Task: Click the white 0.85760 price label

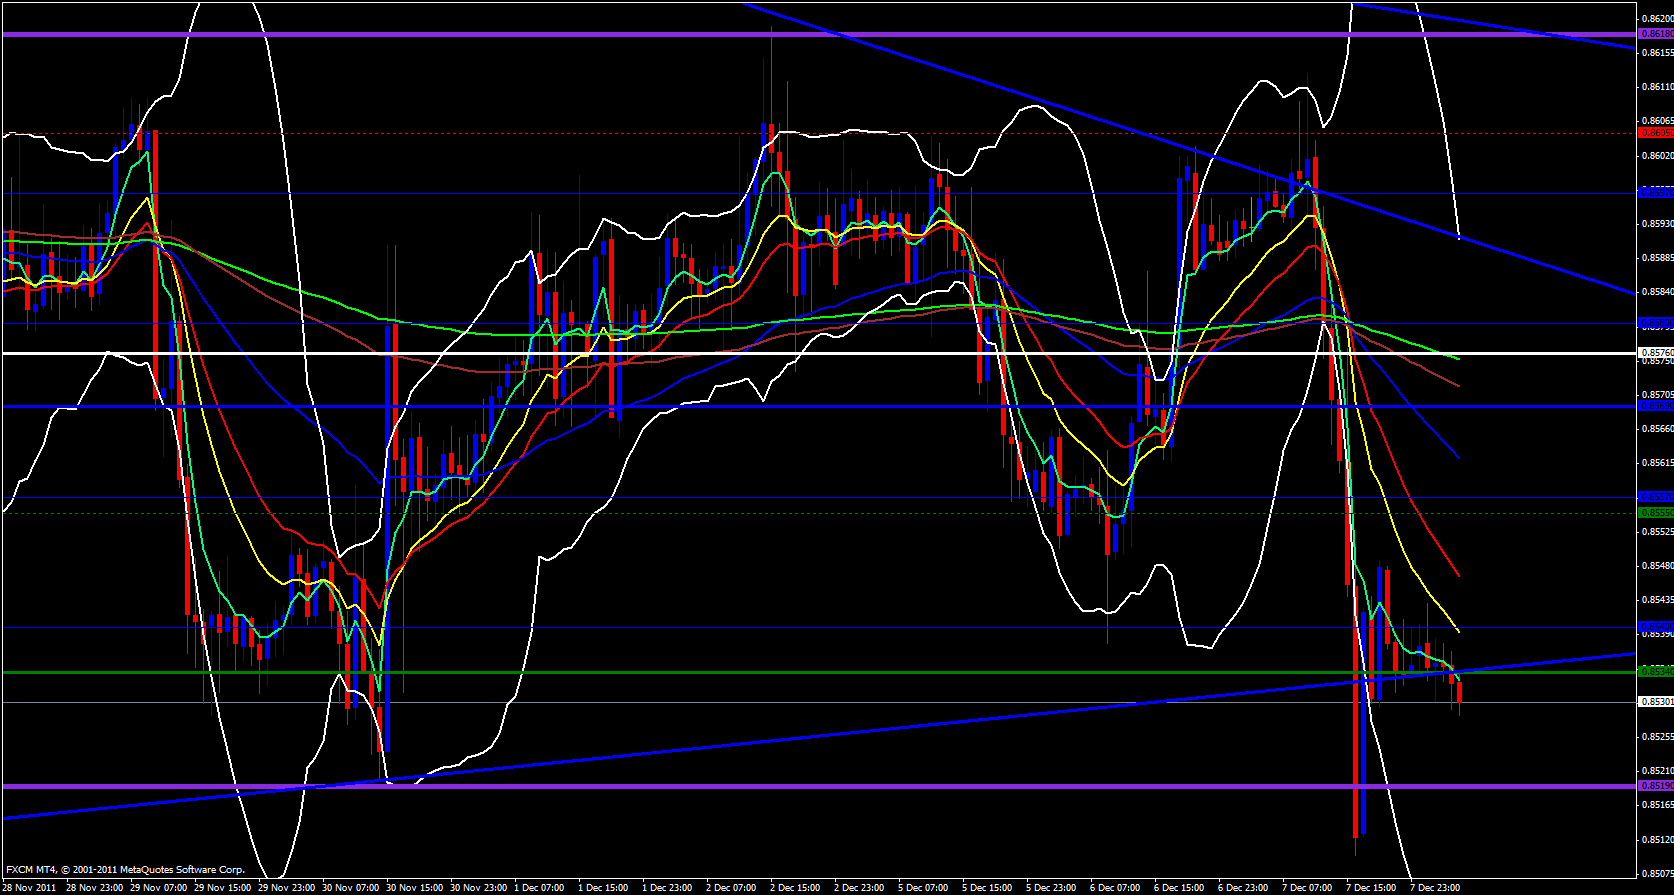Action: point(1655,352)
